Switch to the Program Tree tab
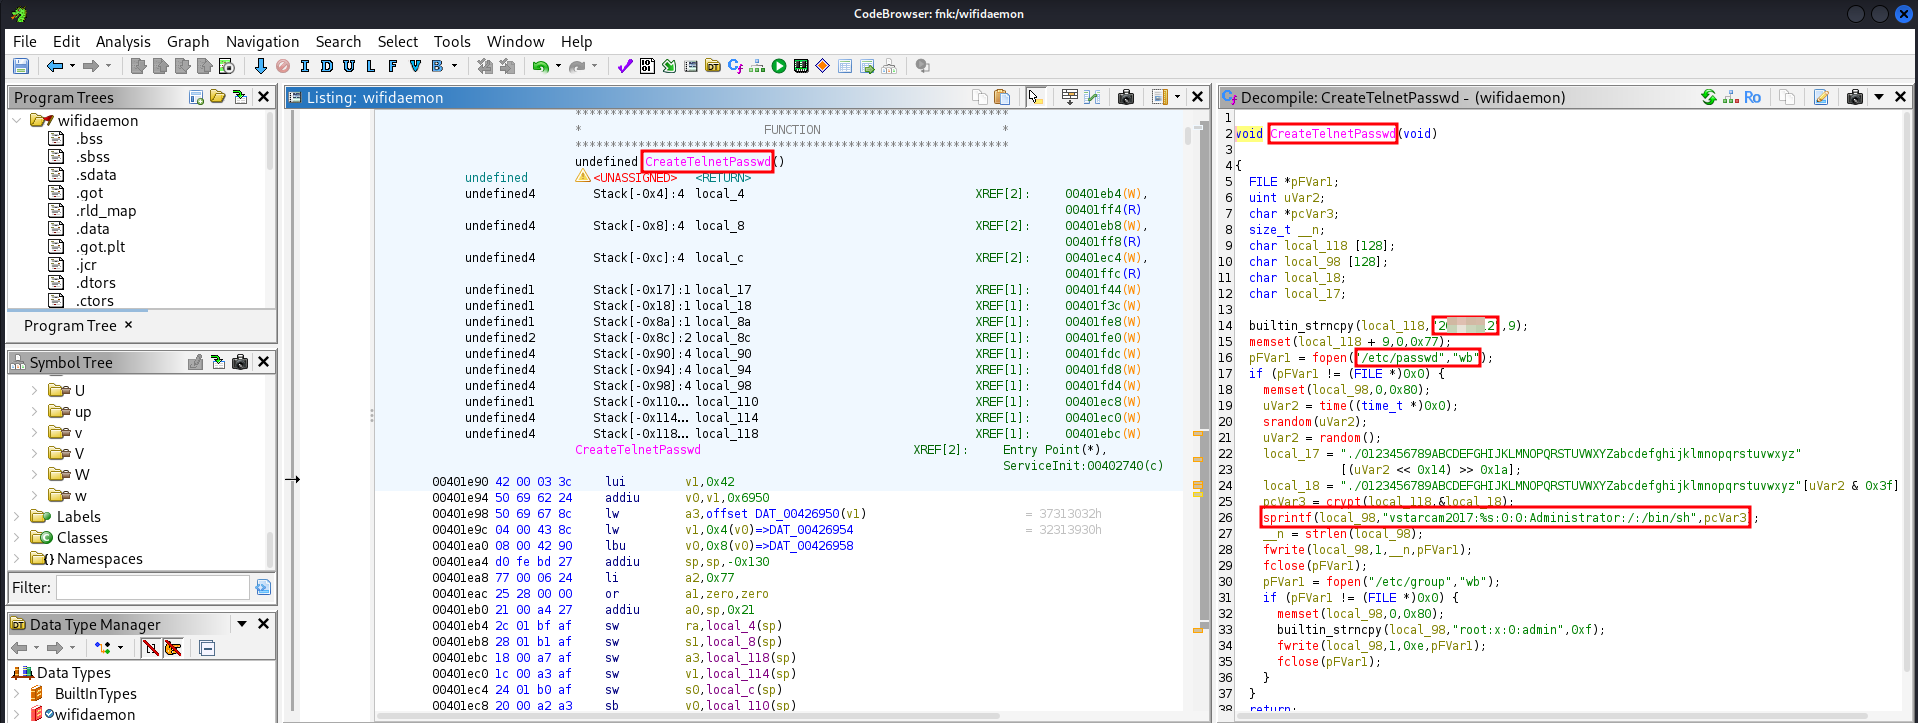The height and width of the screenshot is (723, 1918). click(70, 326)
